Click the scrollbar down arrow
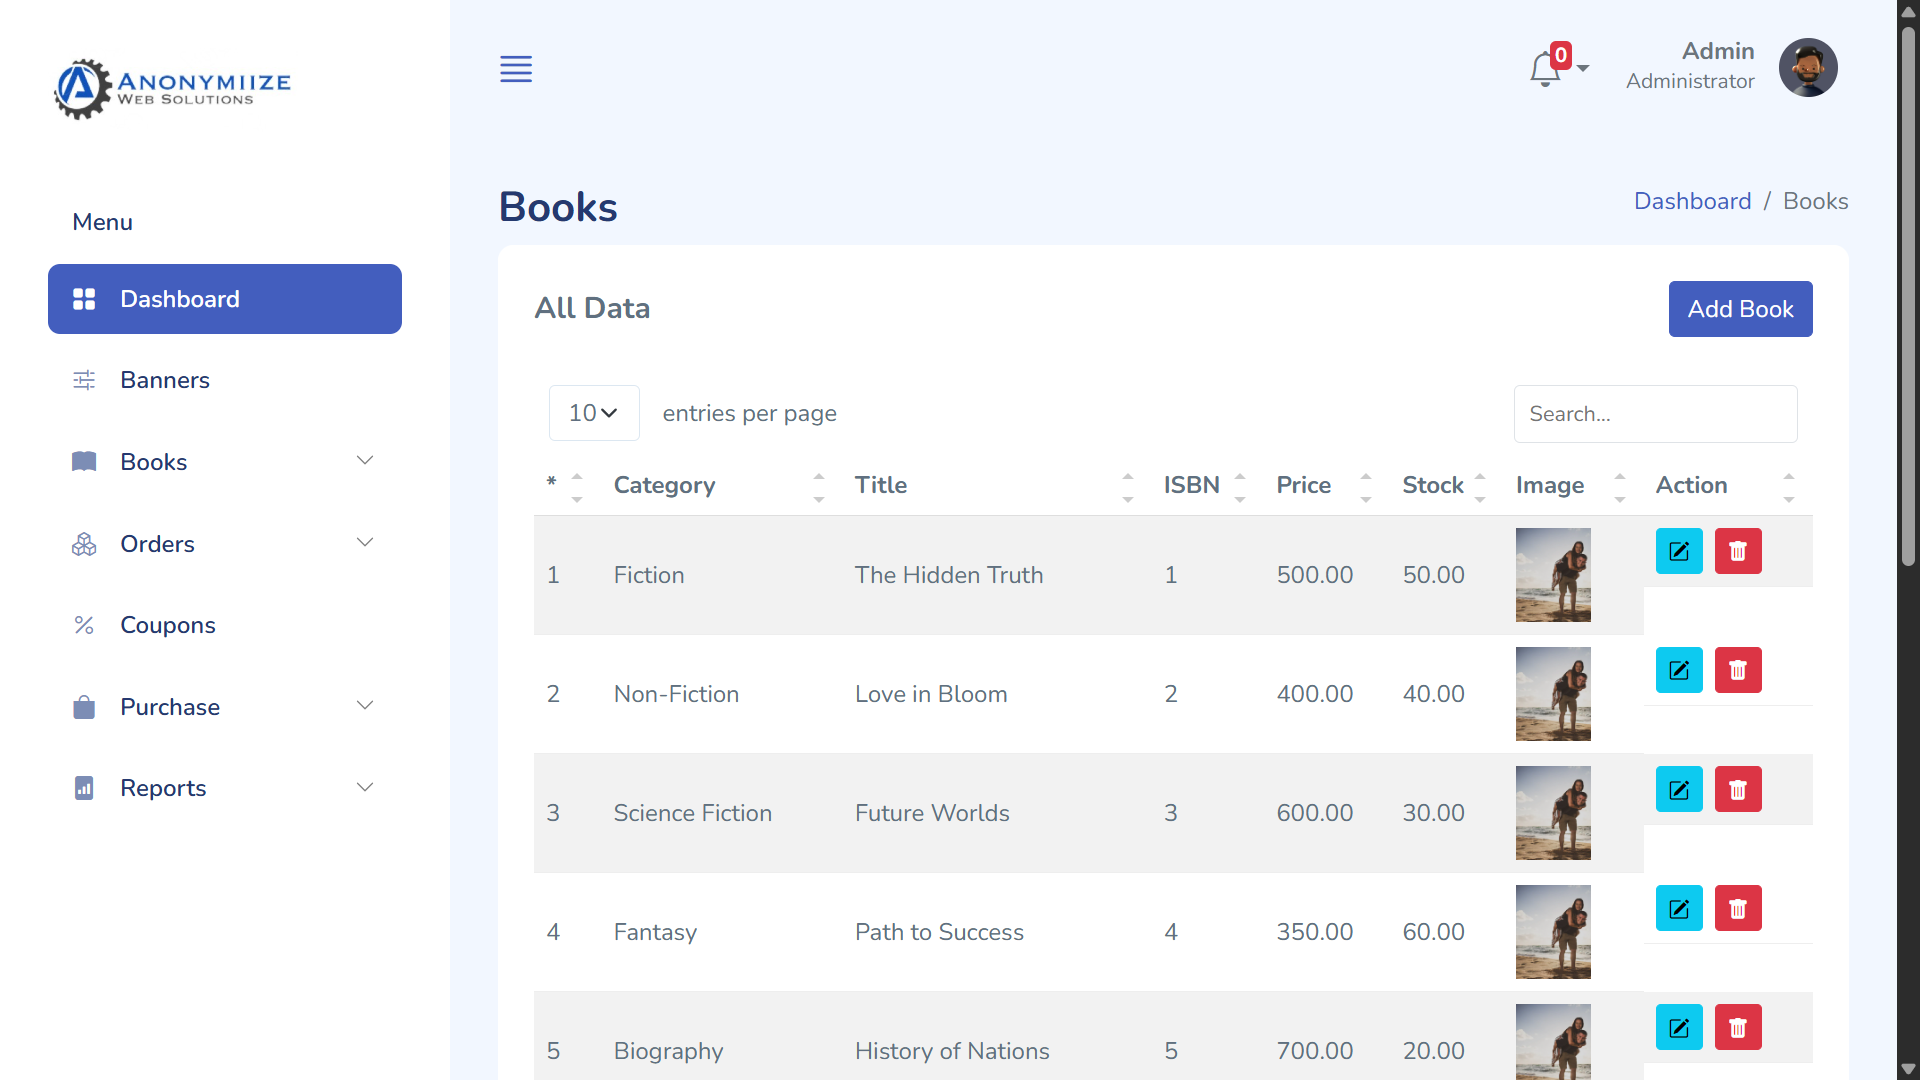1920x1080 pixels. click(1908, 1069)
